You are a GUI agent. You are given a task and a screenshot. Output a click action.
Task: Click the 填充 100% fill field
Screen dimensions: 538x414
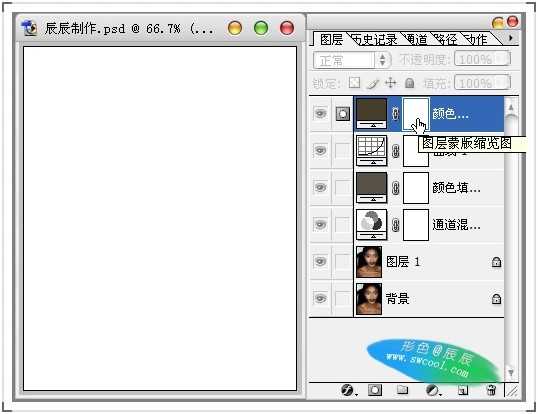(482, 83)
